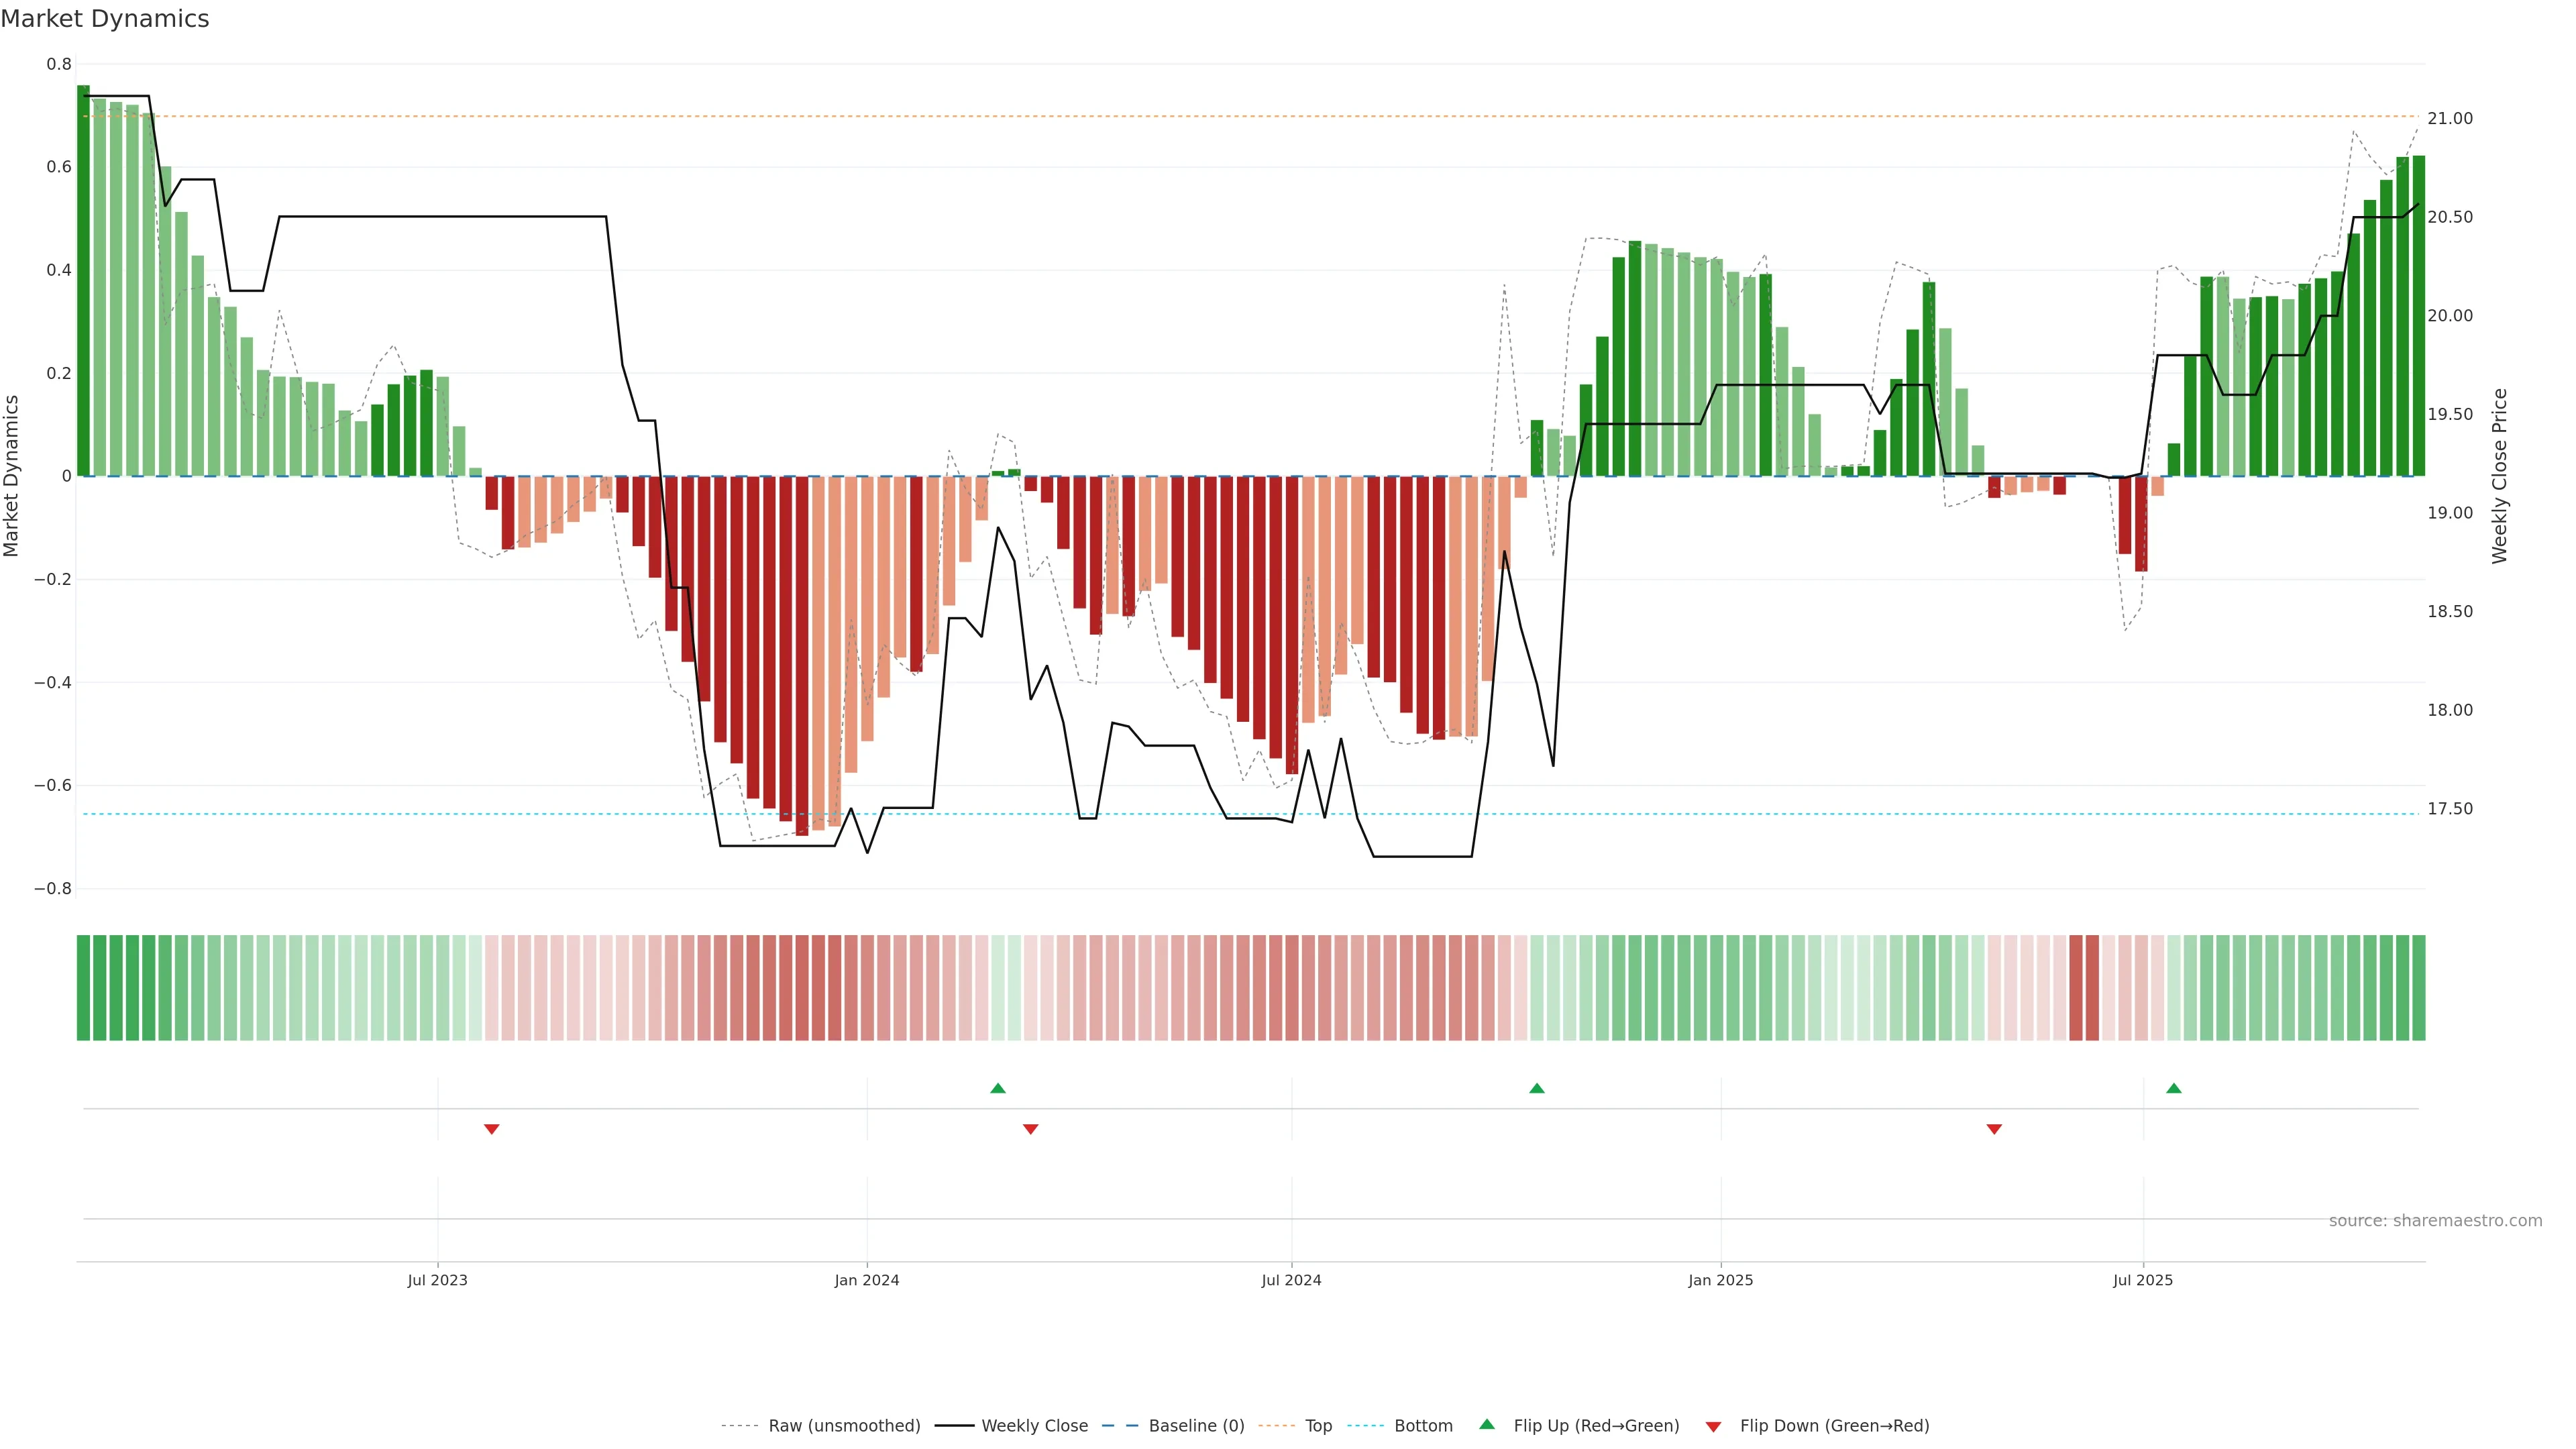
Task: Click the red flip-down marker between Jan and Jul 2025
Action: coord(1994,1129)
